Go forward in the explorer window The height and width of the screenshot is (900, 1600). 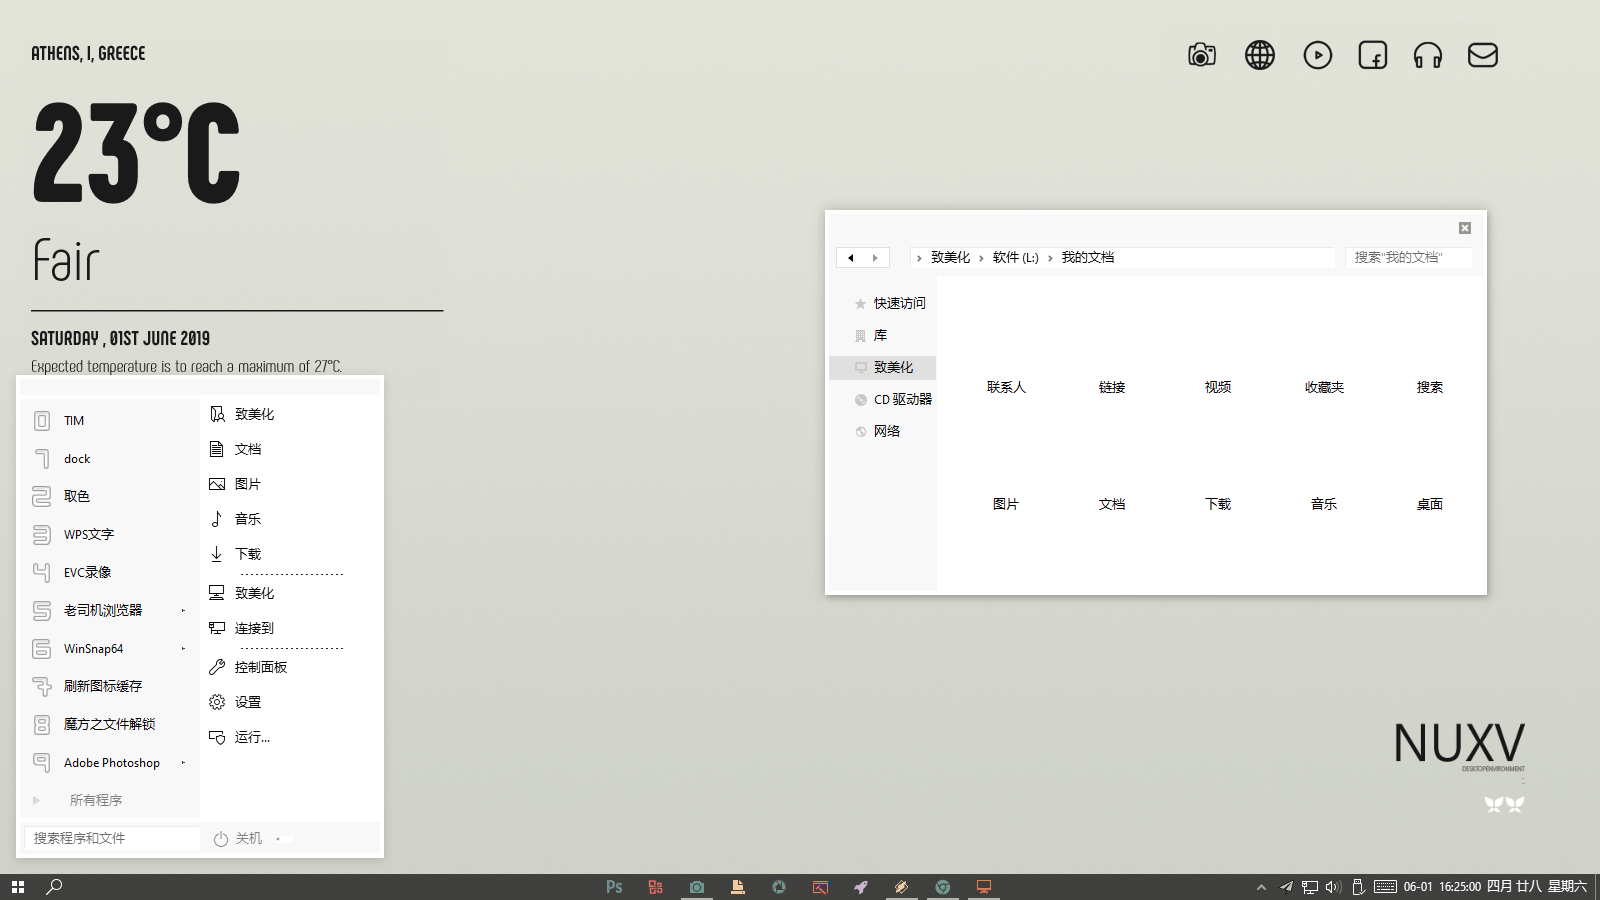coord(875,258)
